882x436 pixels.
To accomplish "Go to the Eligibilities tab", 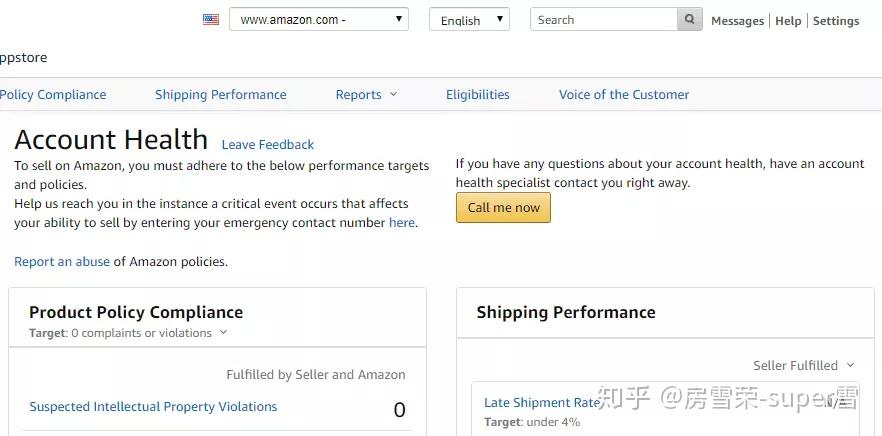I will (x=477, y=95).
